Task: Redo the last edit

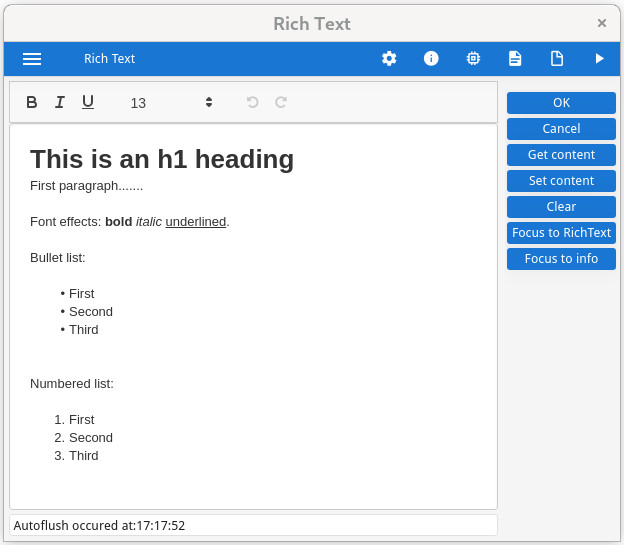Action: (281, 102)
